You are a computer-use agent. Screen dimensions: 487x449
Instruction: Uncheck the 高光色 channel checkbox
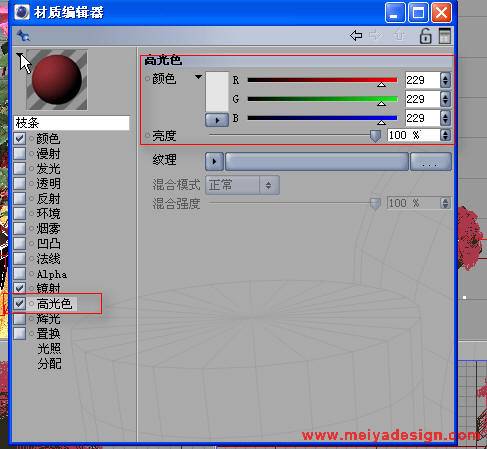click(x=20, y=303)
